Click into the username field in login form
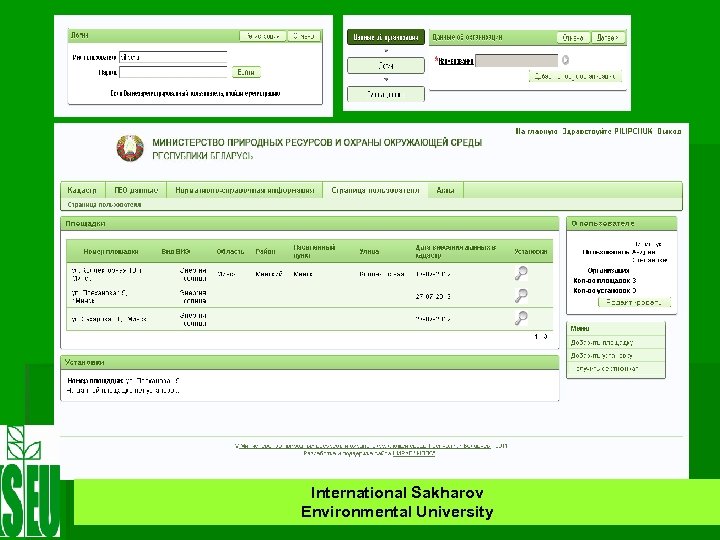This screenshot has width=720, height=540. point(173,57)
